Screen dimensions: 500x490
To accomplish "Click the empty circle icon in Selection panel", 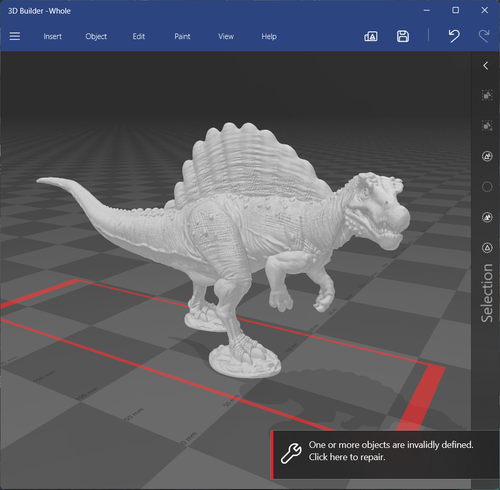I will point(487,187).
